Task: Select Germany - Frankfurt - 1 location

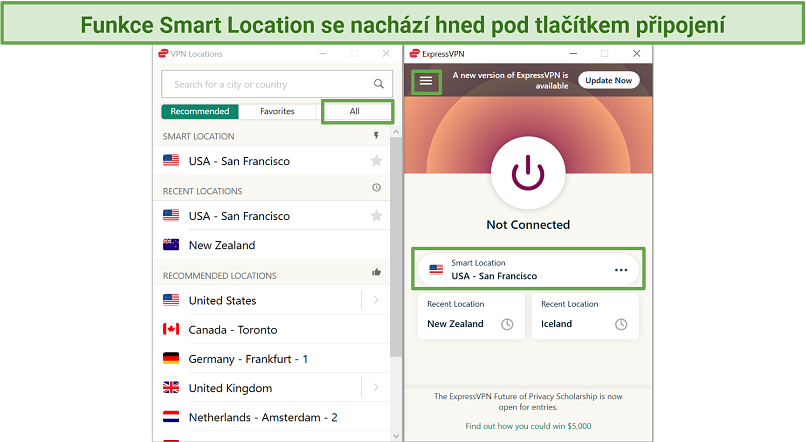Action: [x=272, y=359]
